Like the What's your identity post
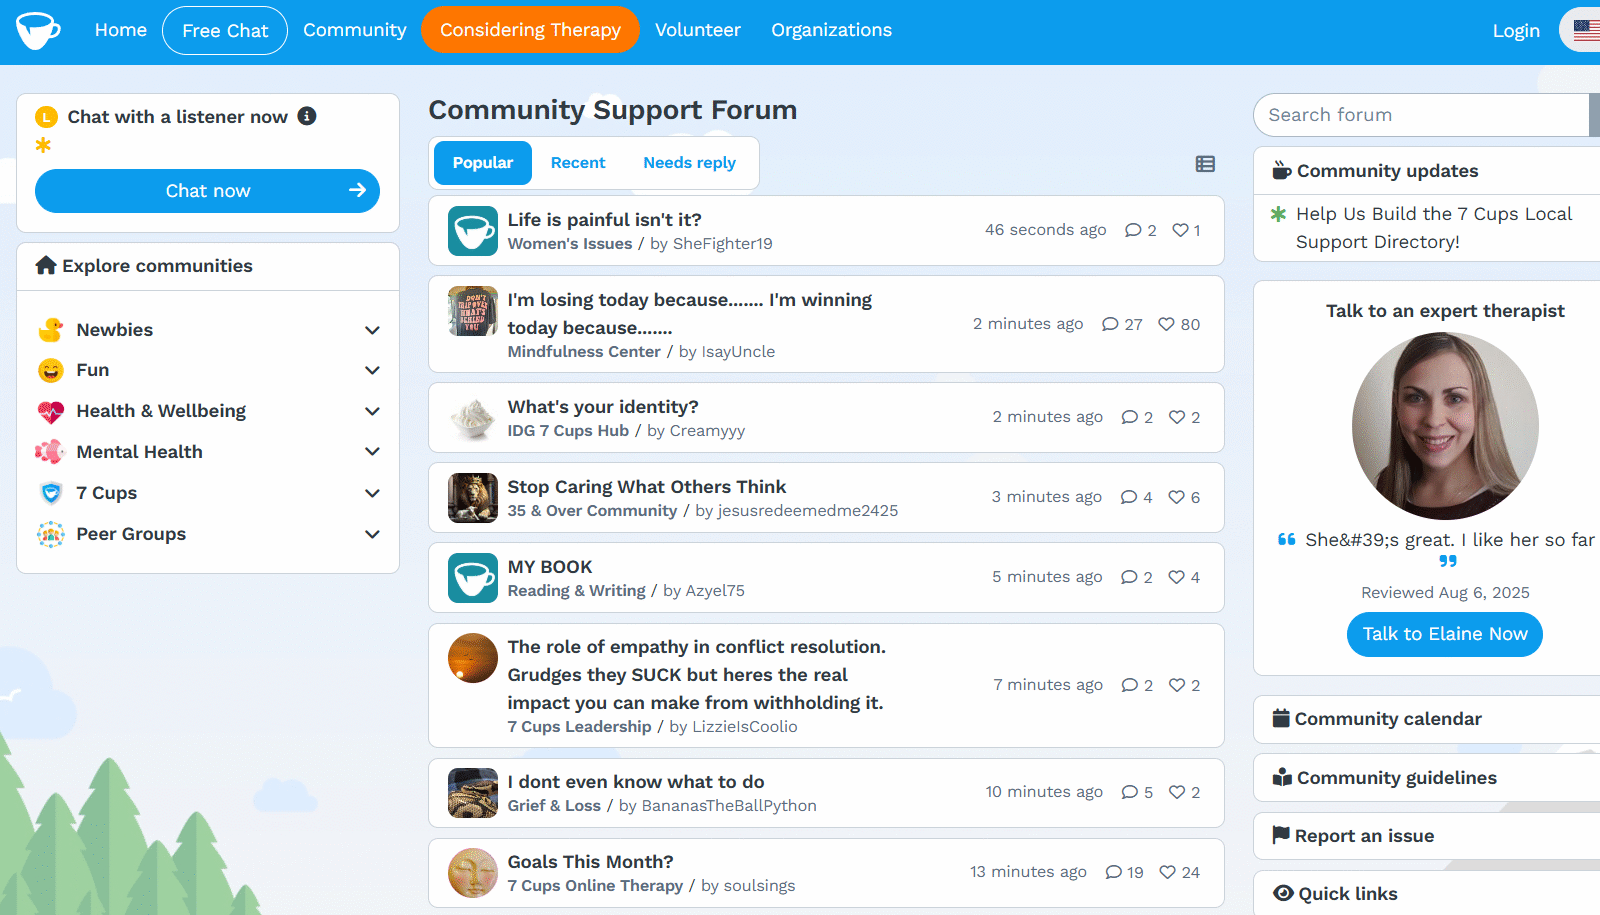 coord(1177,417)
